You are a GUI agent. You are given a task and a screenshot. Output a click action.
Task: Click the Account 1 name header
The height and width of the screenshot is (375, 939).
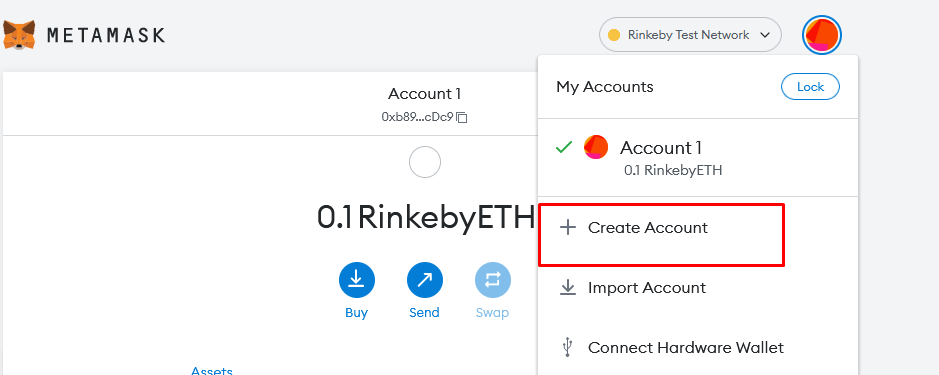pyautogui.click(x=425, y=94)
